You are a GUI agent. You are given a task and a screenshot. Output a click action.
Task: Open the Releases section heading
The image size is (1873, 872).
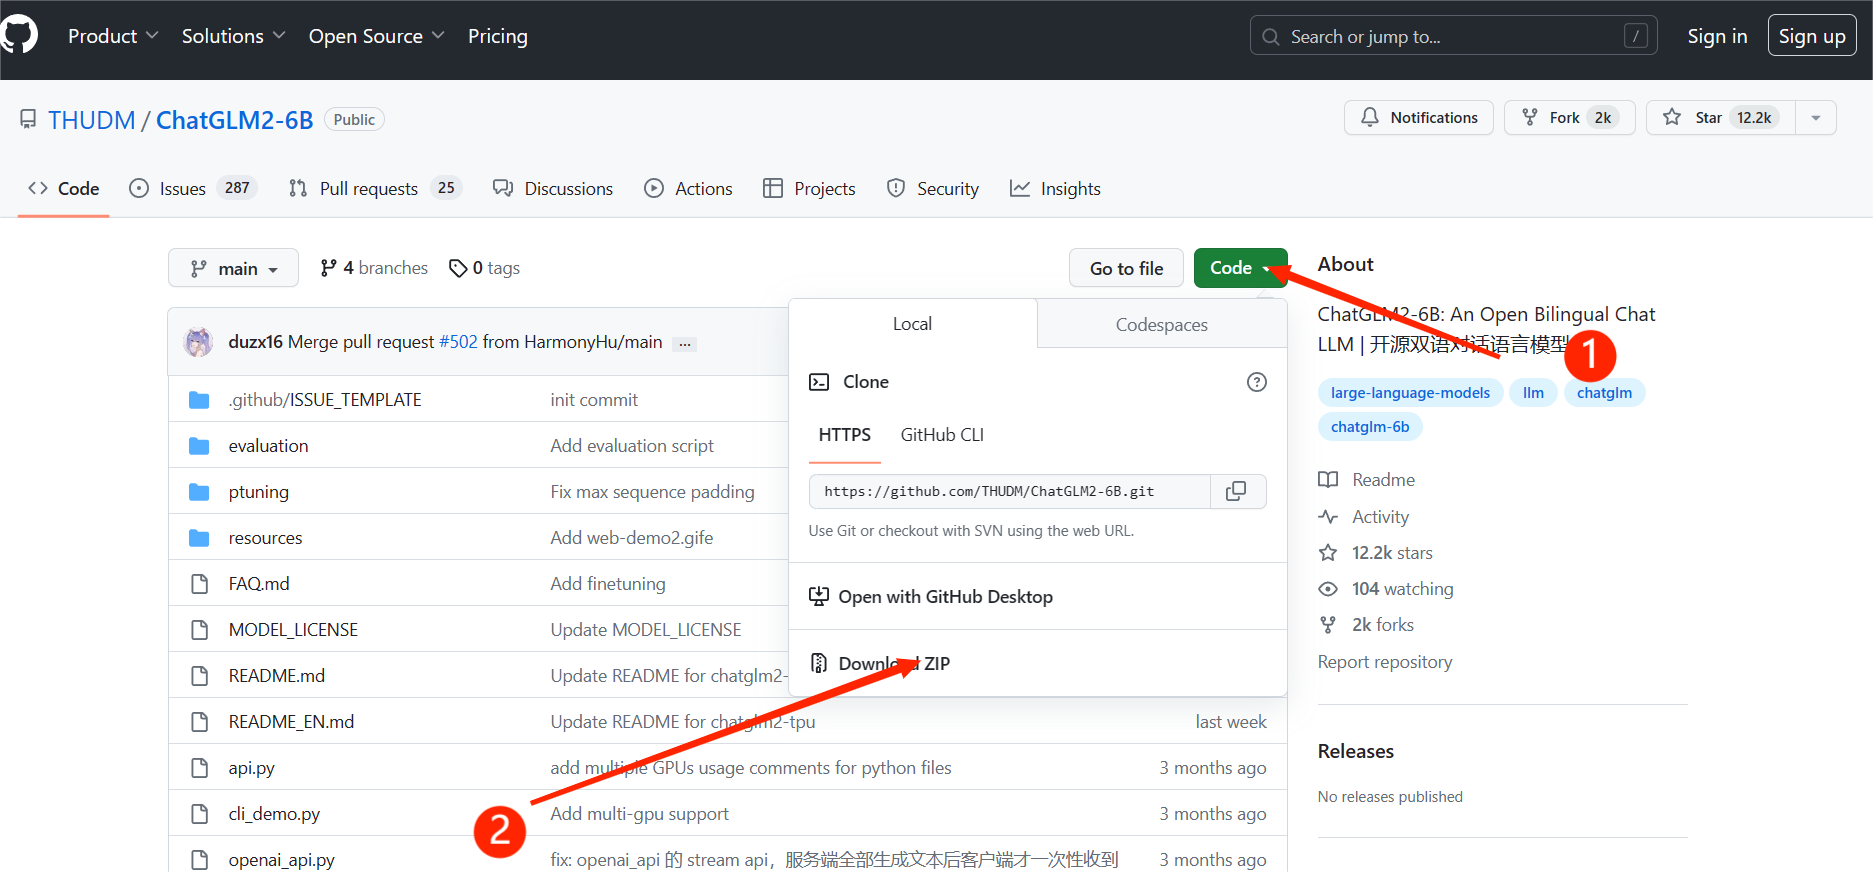click(x=1356, y=751)
